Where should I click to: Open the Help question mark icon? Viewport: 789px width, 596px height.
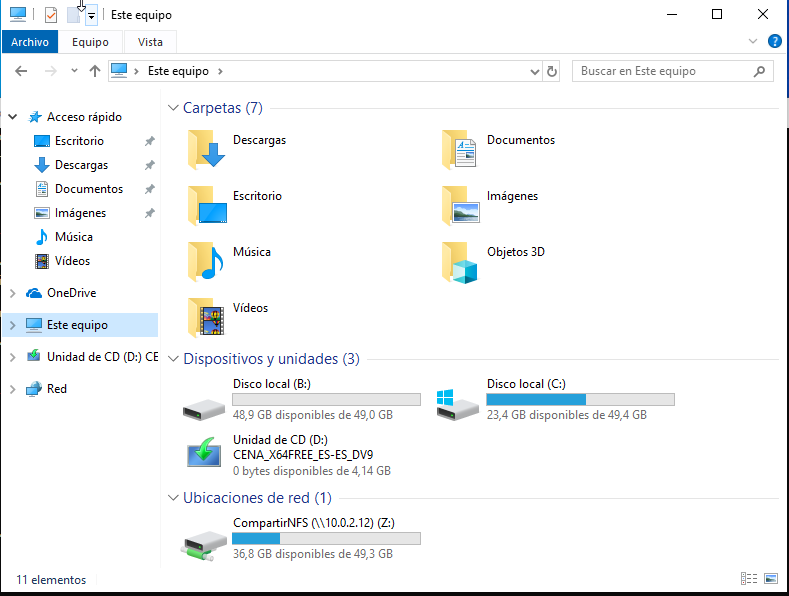(x=774, y=41)
